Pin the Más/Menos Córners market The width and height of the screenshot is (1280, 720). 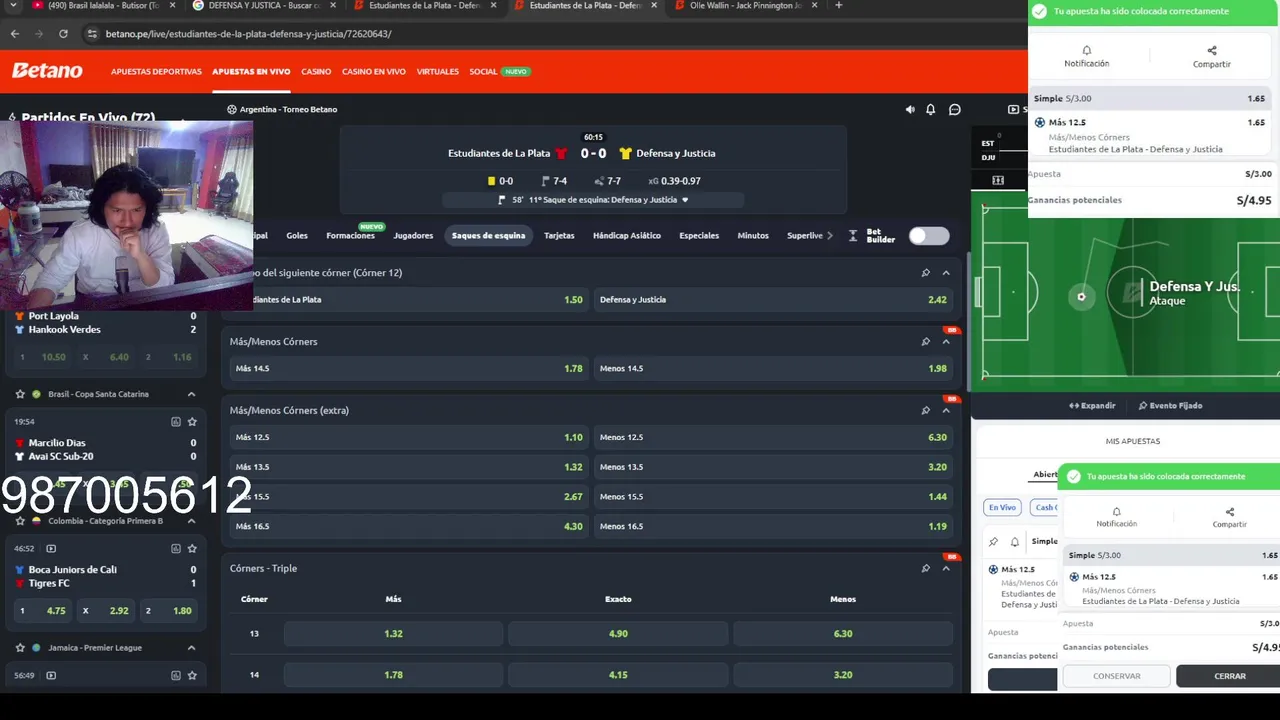point(925,342)
